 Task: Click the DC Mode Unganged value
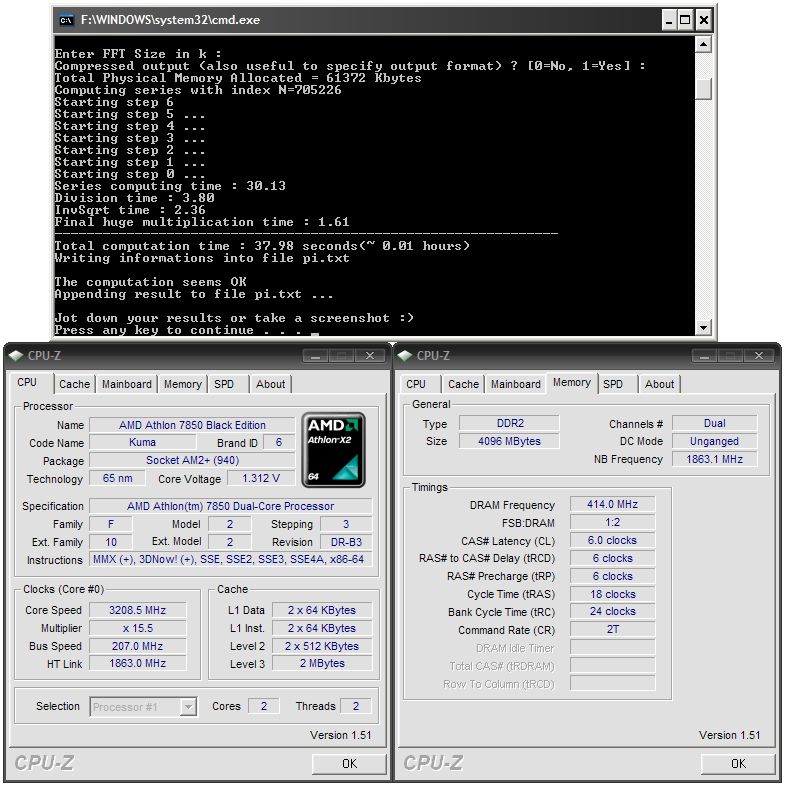pos(714,441)
